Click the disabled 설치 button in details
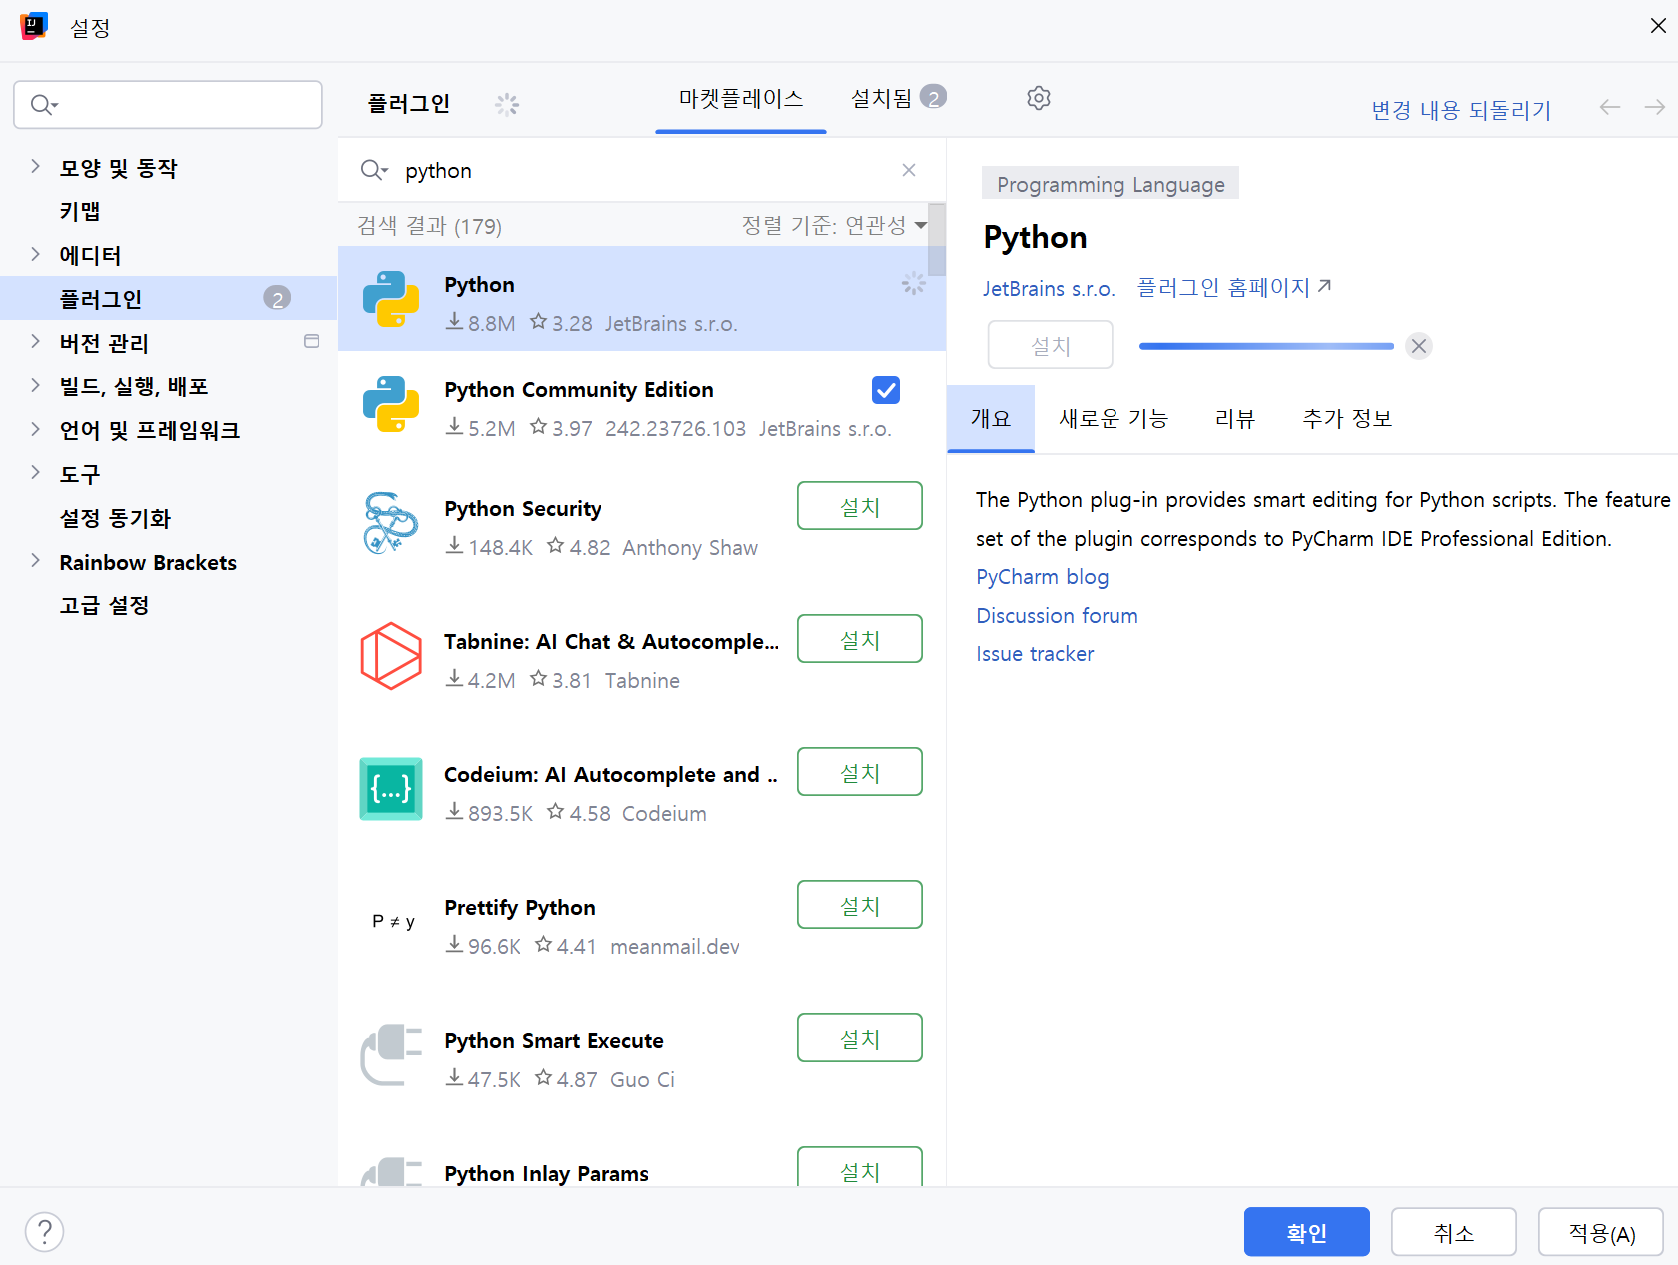Viewport: 1678px width, 1265px height. [1051, 345]
